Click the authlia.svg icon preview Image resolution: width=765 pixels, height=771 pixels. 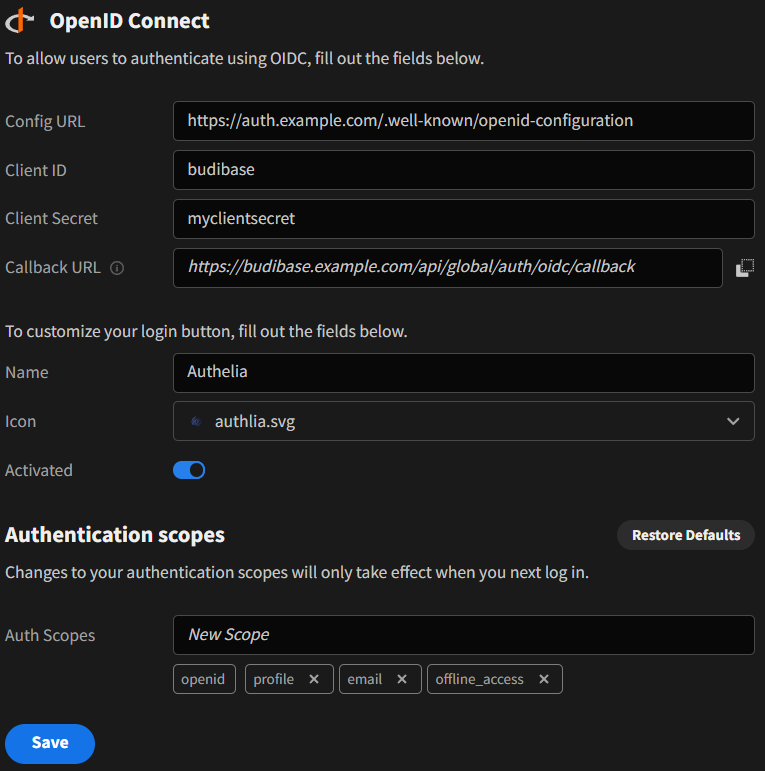(x=196, y=422)
